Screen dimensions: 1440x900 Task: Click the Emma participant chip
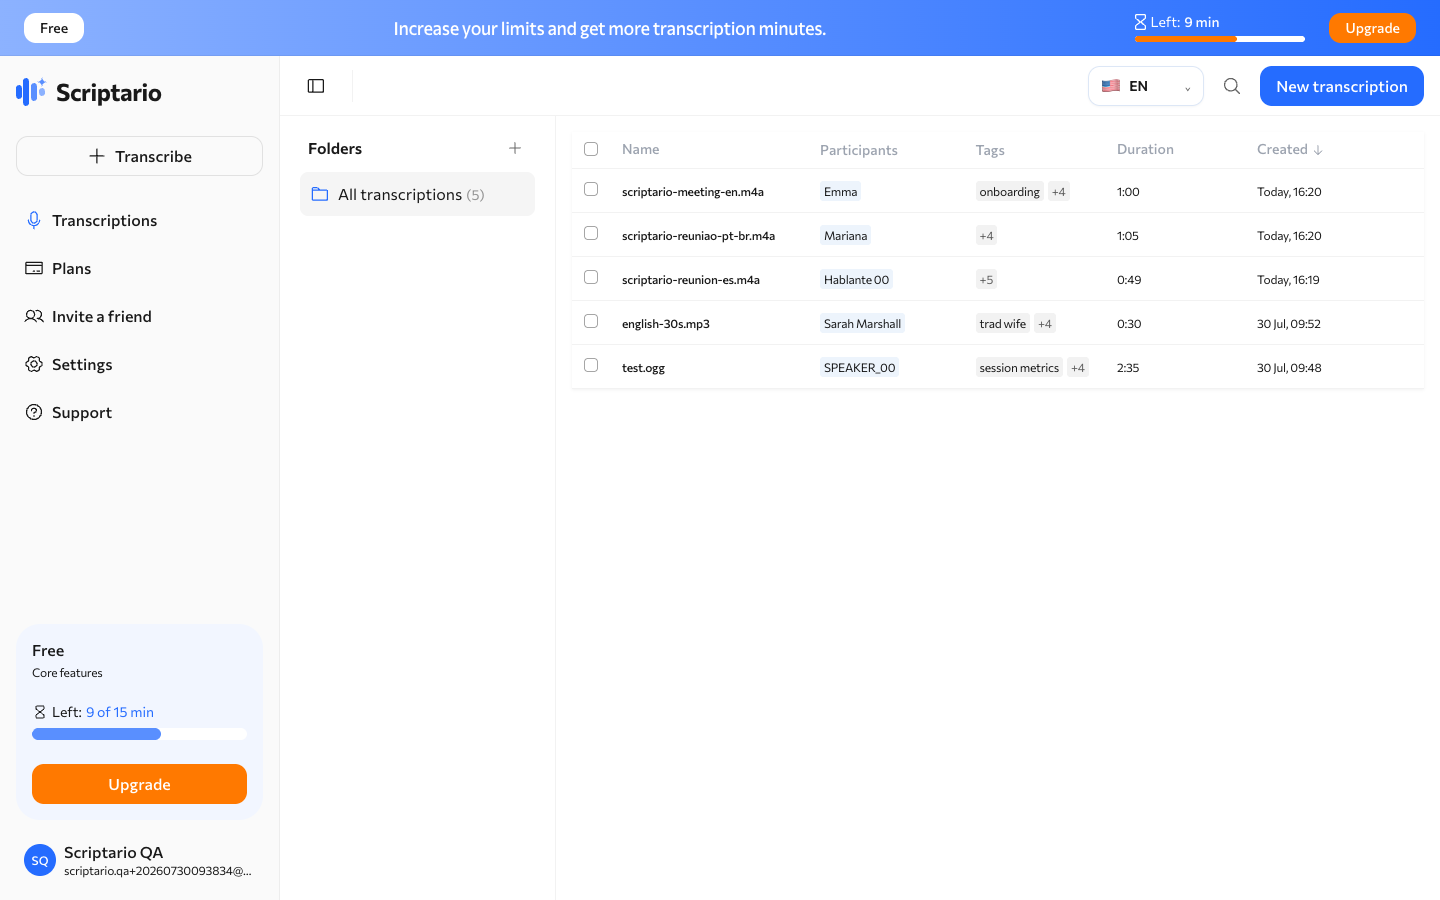841,192
